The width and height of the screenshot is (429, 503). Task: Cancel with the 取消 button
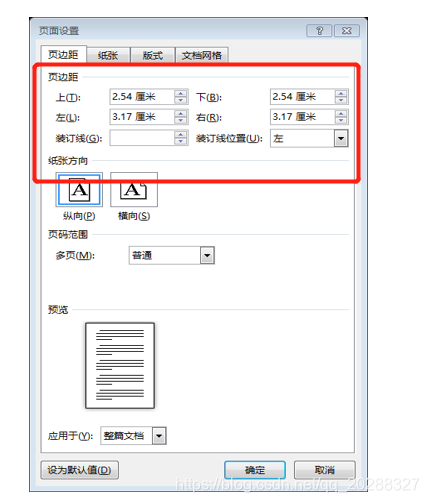325,470
